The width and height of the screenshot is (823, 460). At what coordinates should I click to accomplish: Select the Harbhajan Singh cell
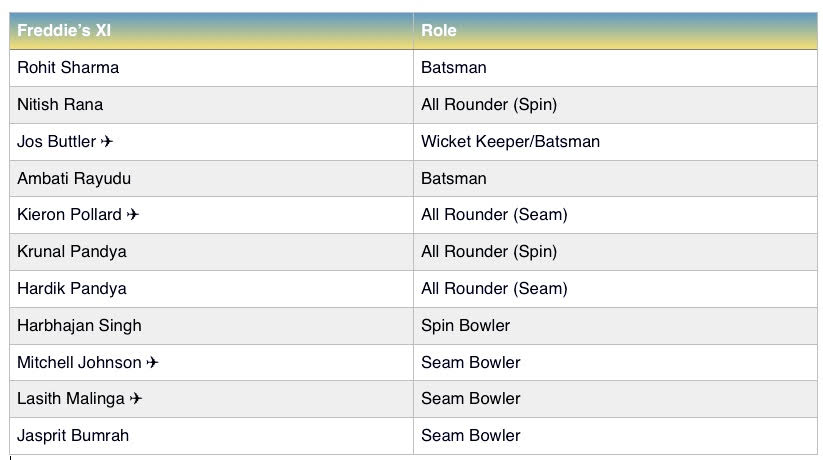212,326
